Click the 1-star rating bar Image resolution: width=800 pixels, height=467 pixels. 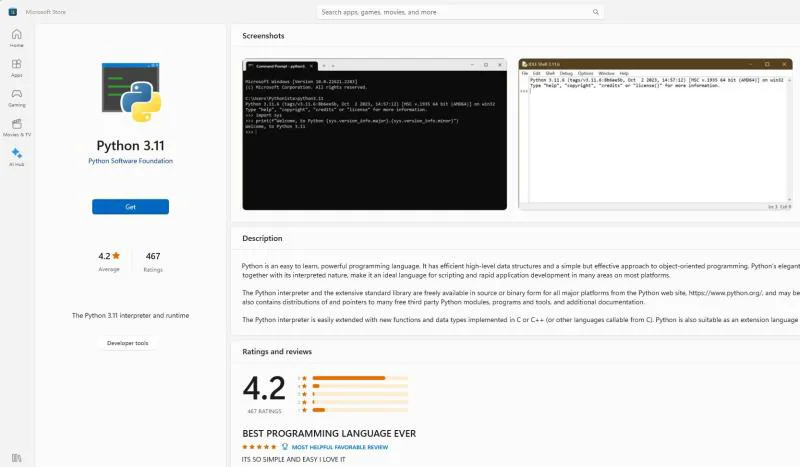[360, 410]
